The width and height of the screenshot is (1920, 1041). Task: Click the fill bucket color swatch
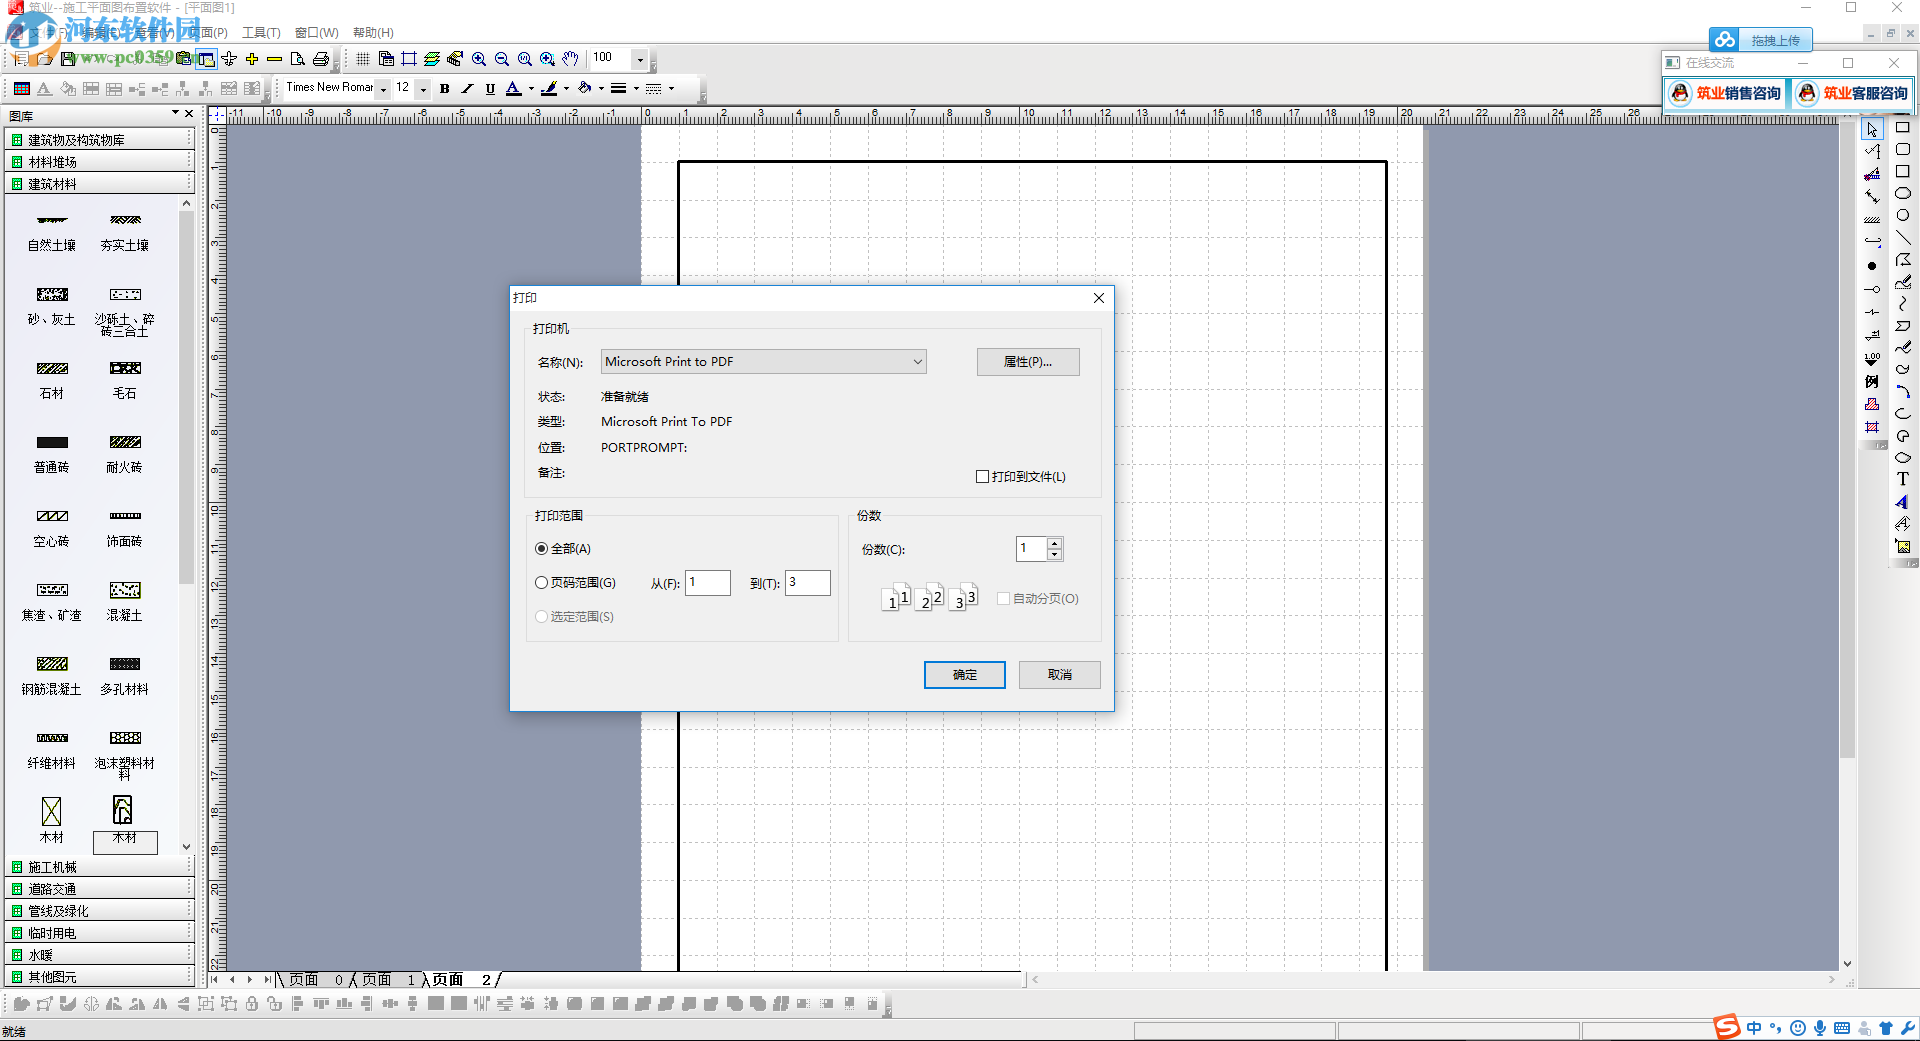pos(585,88)
